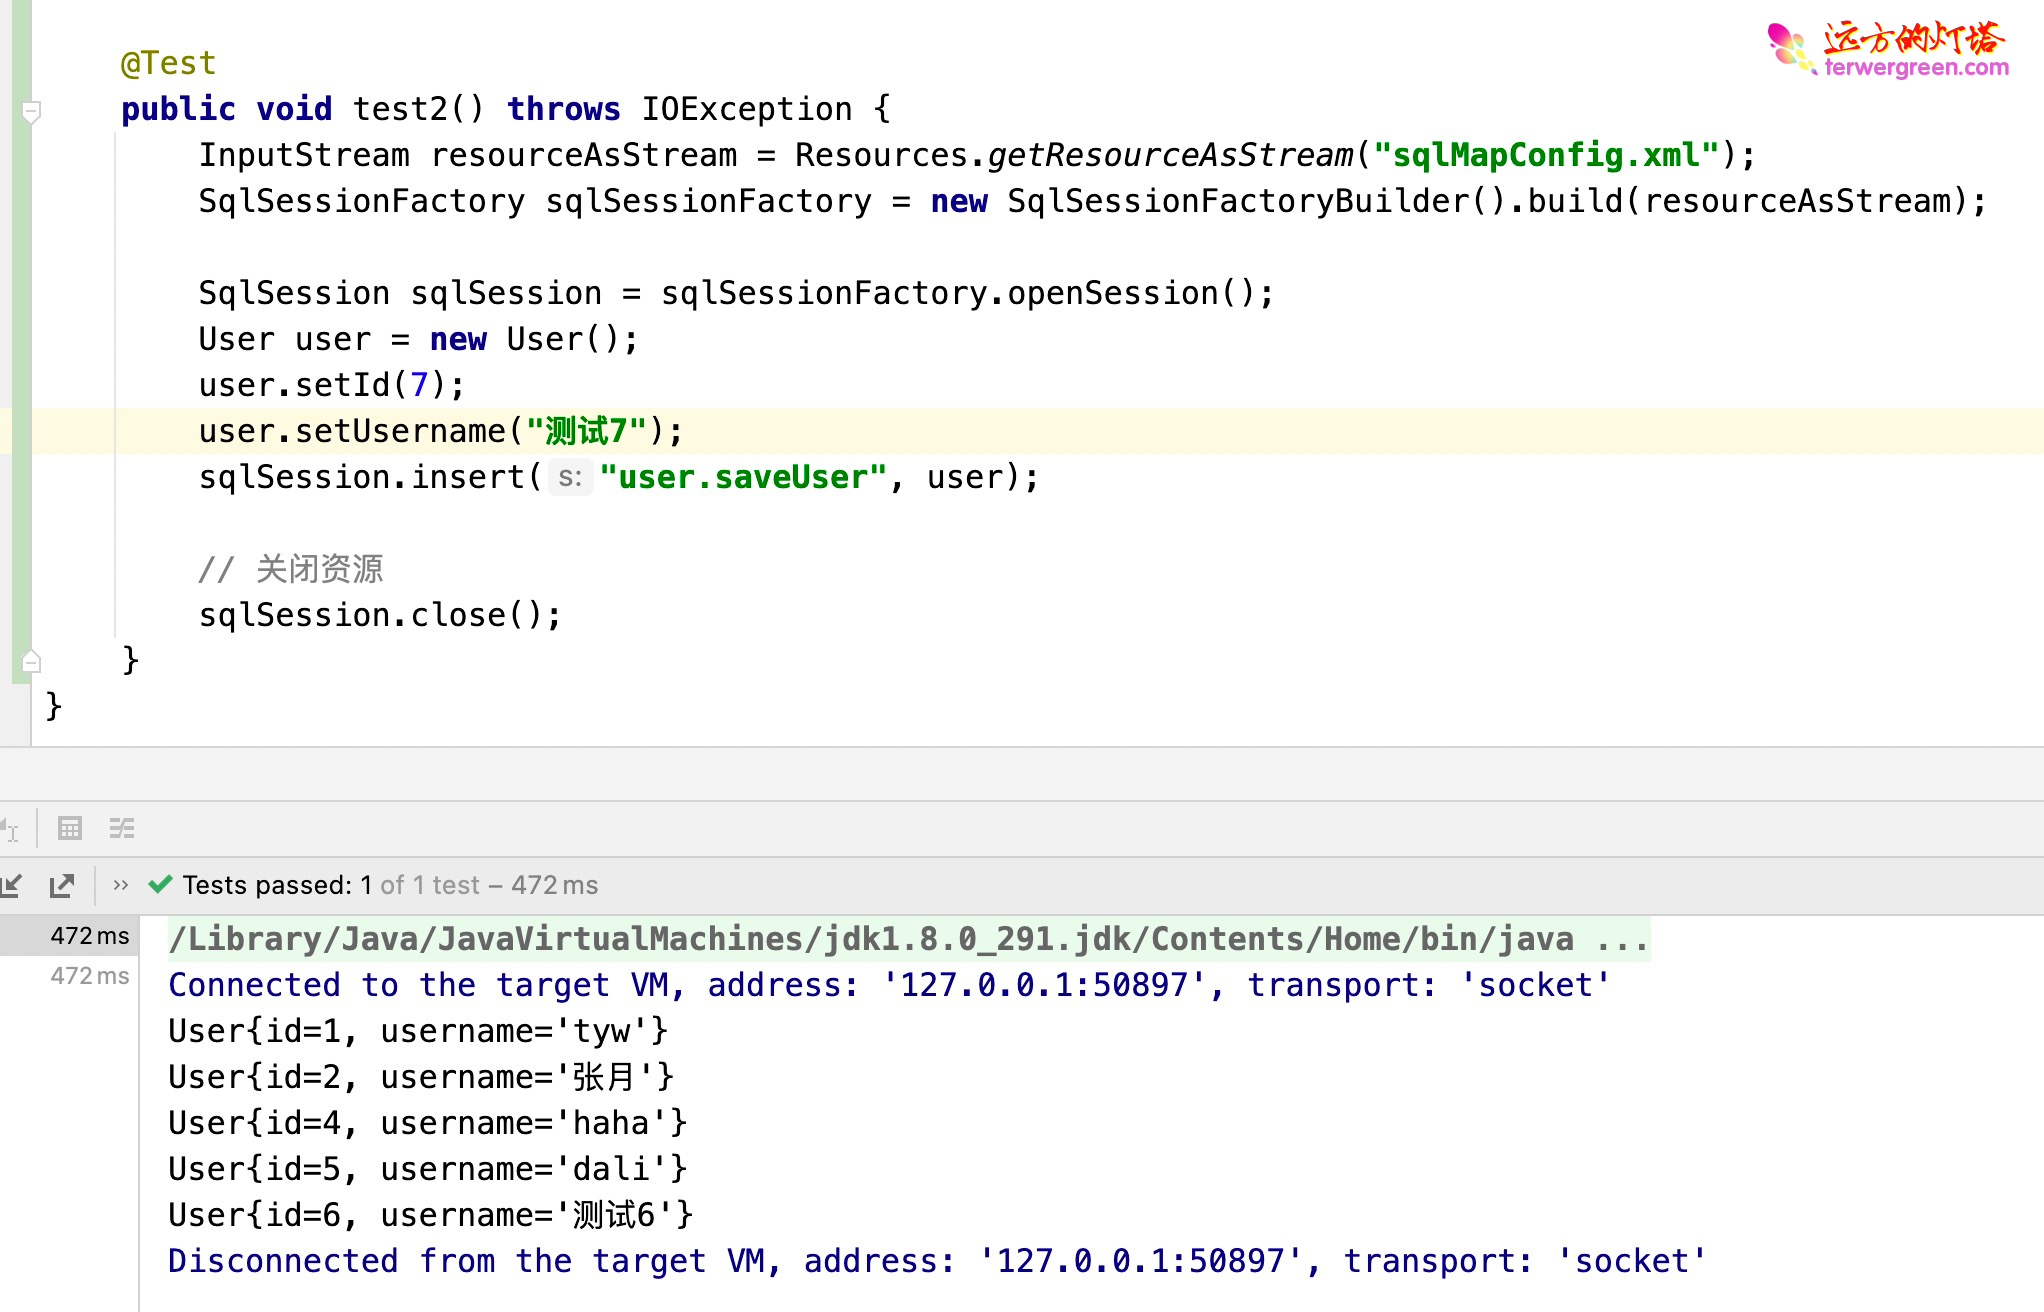Image resolution: width=2044 pixels, height=1312 pixels.
Task: Click the IOException keyword
Action: tap(747, 109)
